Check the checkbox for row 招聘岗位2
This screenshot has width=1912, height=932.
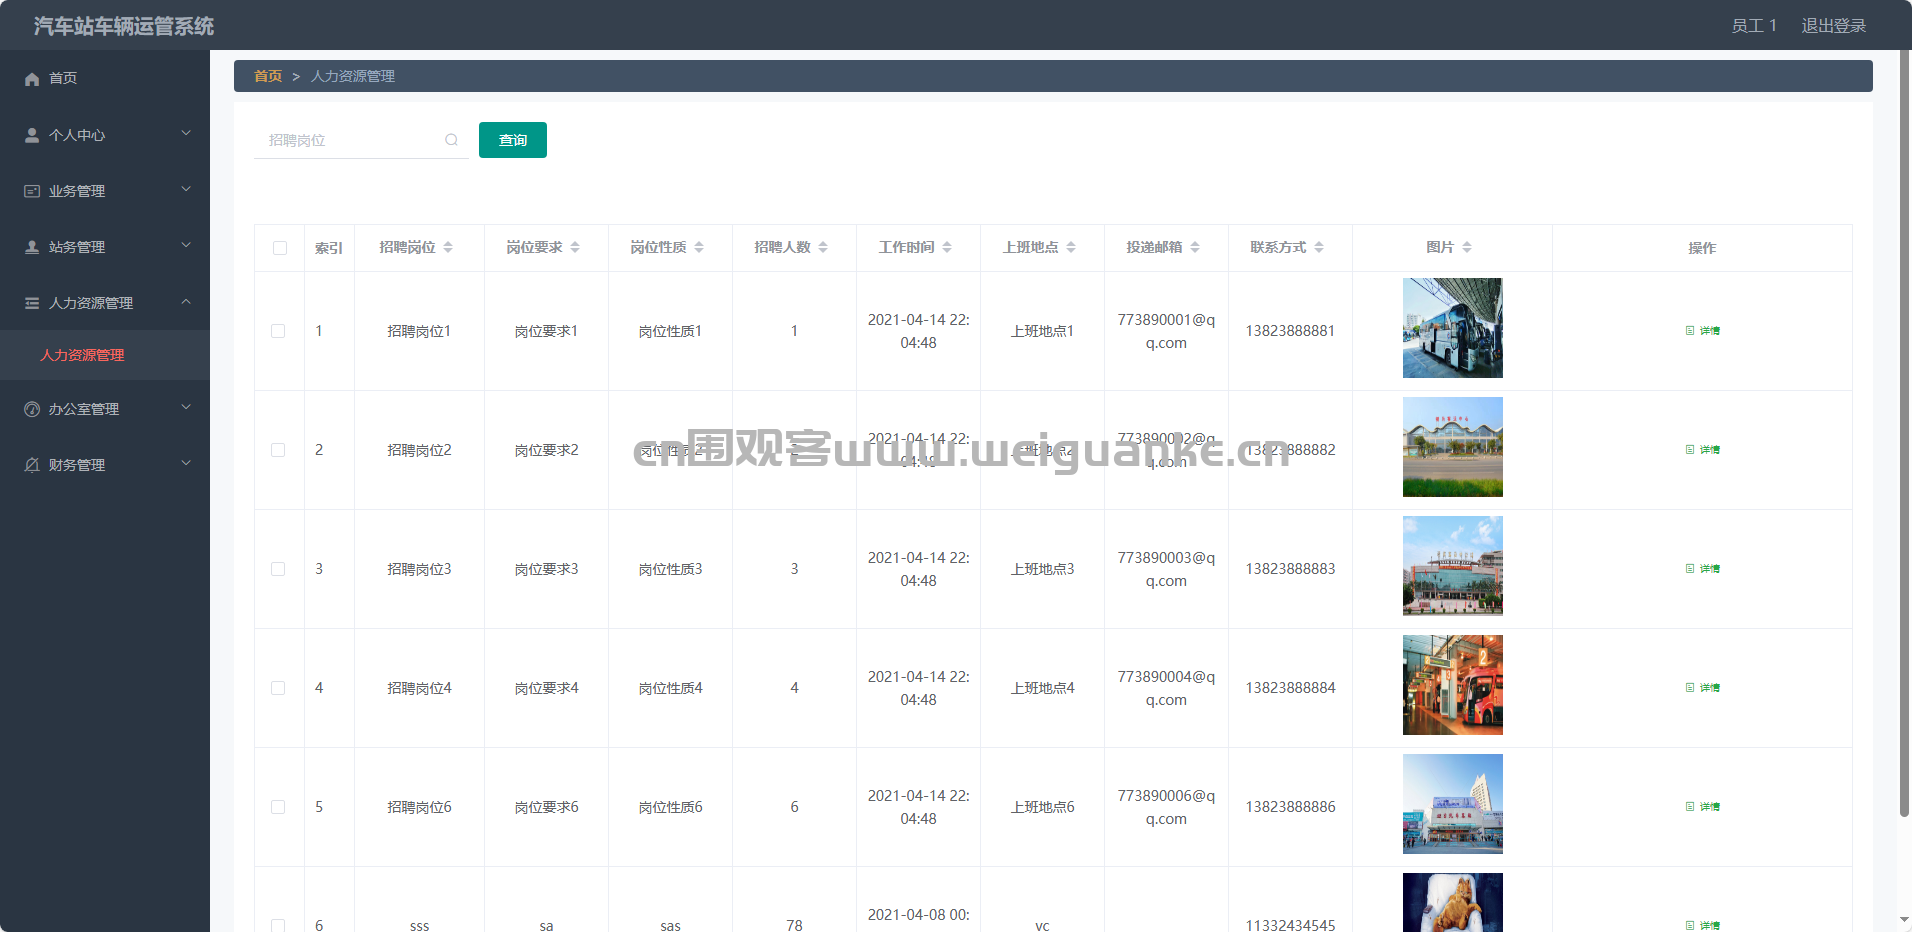point(278,450)
